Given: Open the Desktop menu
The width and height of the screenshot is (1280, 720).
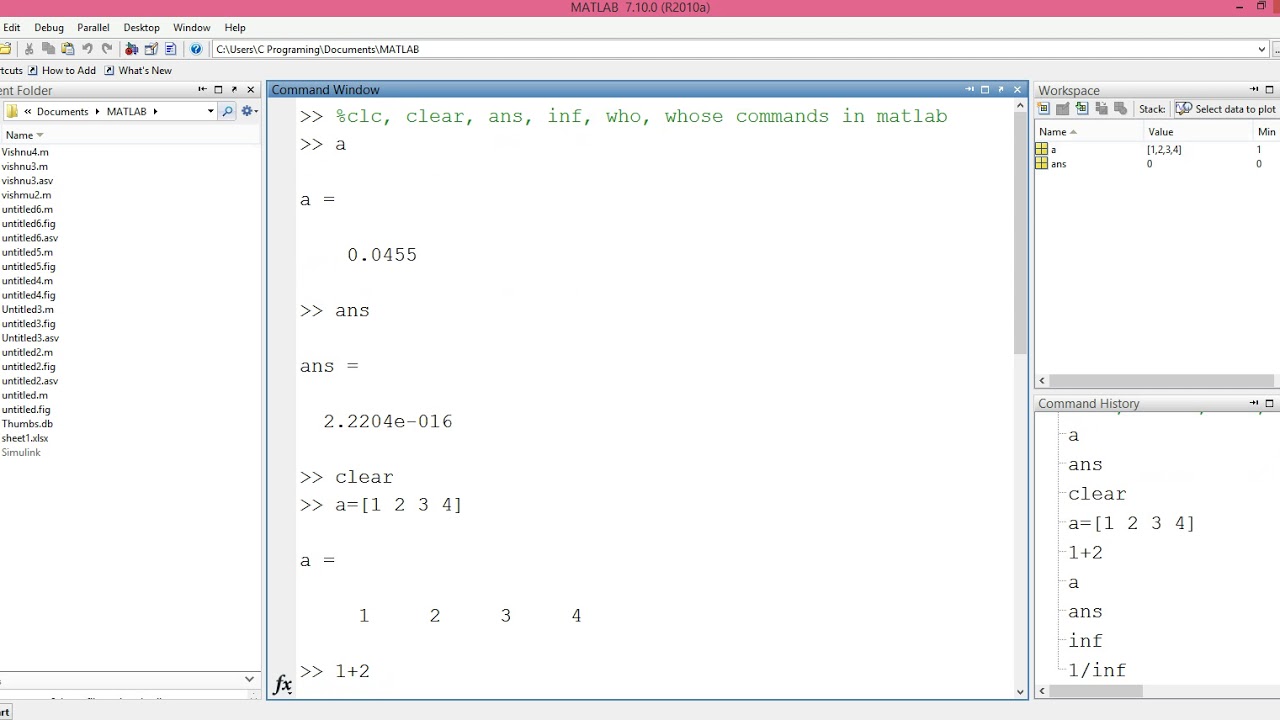Looking at the screenshot, I should coord(141,28).
